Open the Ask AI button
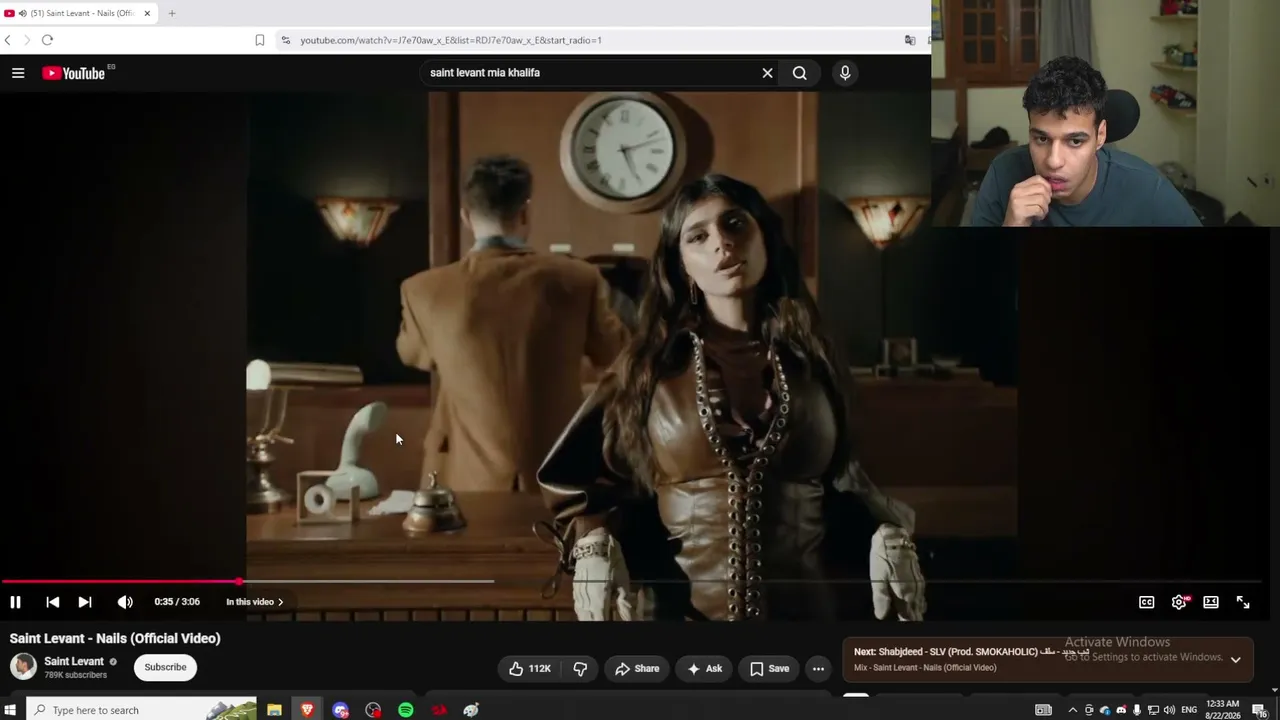This screenshot has height=720, width=1280. click(705, 669)
